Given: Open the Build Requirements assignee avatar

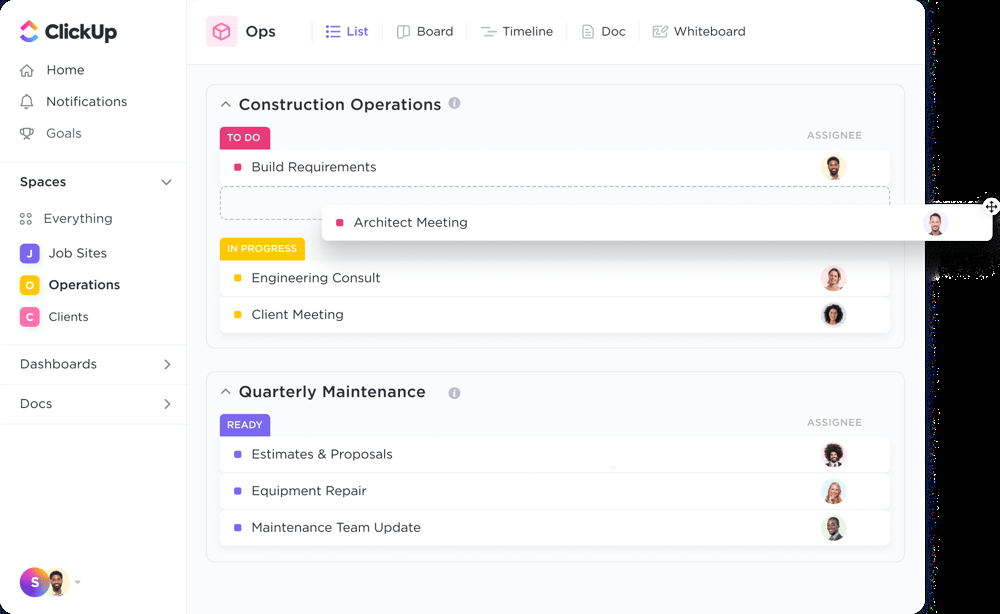Looking at the screenshot, I should (834, 167).
